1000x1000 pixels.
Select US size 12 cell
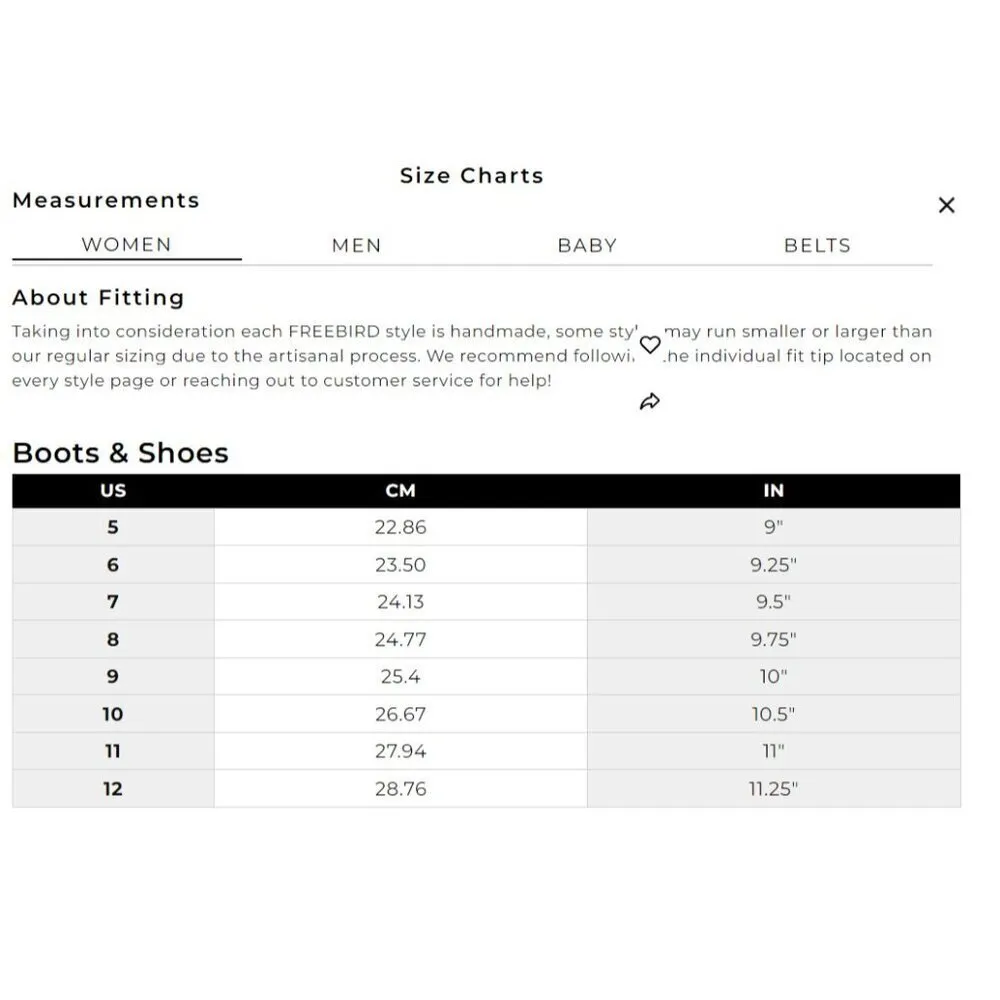tap(113, 789)
